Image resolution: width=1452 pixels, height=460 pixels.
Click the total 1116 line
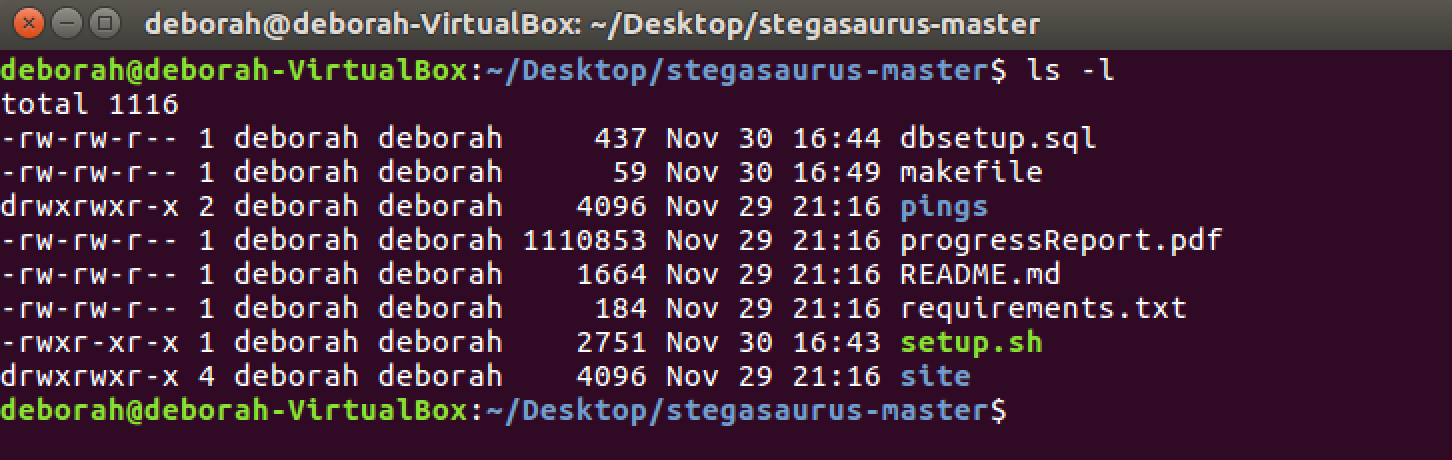click(90, 104)
